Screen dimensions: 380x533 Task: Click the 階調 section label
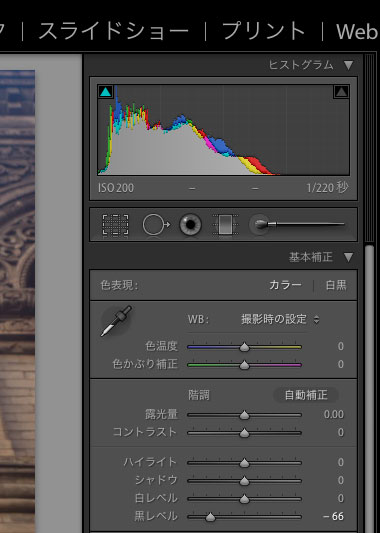point(199,395)
